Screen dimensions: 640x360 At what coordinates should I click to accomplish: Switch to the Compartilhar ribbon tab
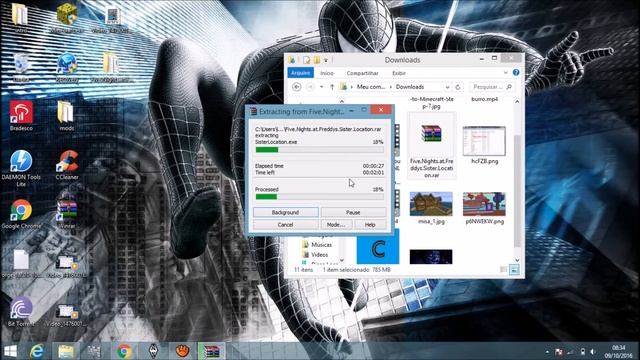click(362, 73)
